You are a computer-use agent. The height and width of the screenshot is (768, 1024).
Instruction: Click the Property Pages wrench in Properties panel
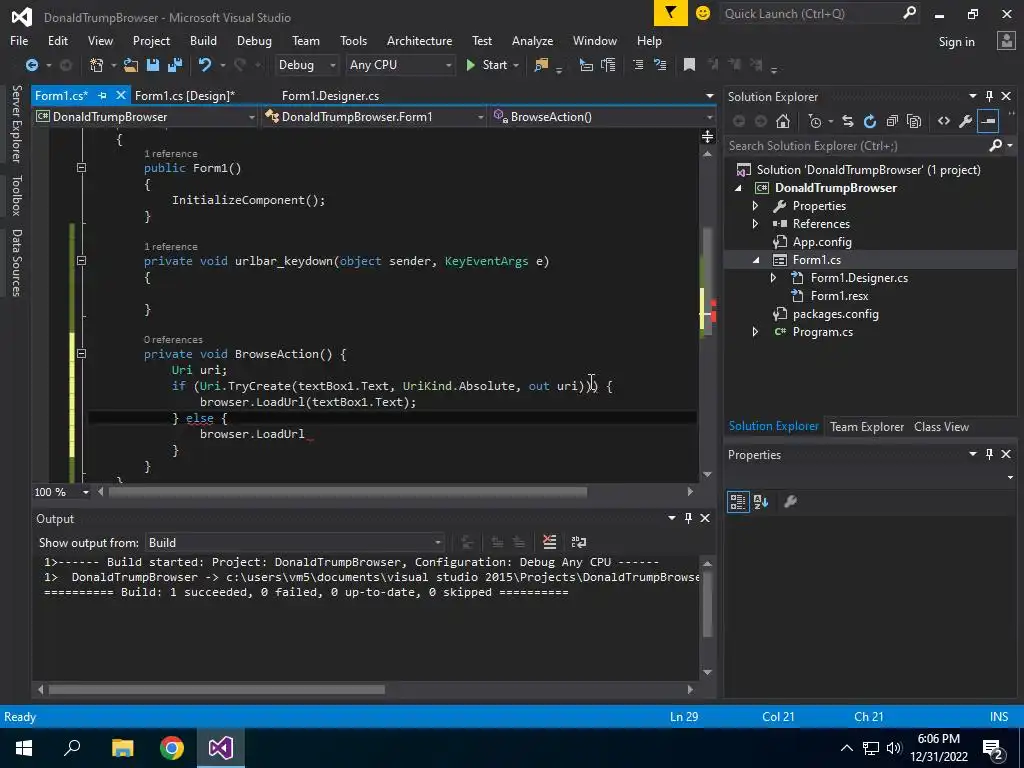coord(790,502)
